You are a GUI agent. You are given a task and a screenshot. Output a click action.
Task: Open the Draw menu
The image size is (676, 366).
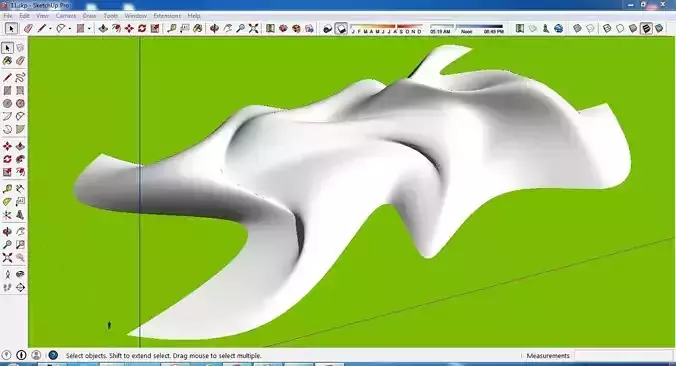click(x=89, y=16)
